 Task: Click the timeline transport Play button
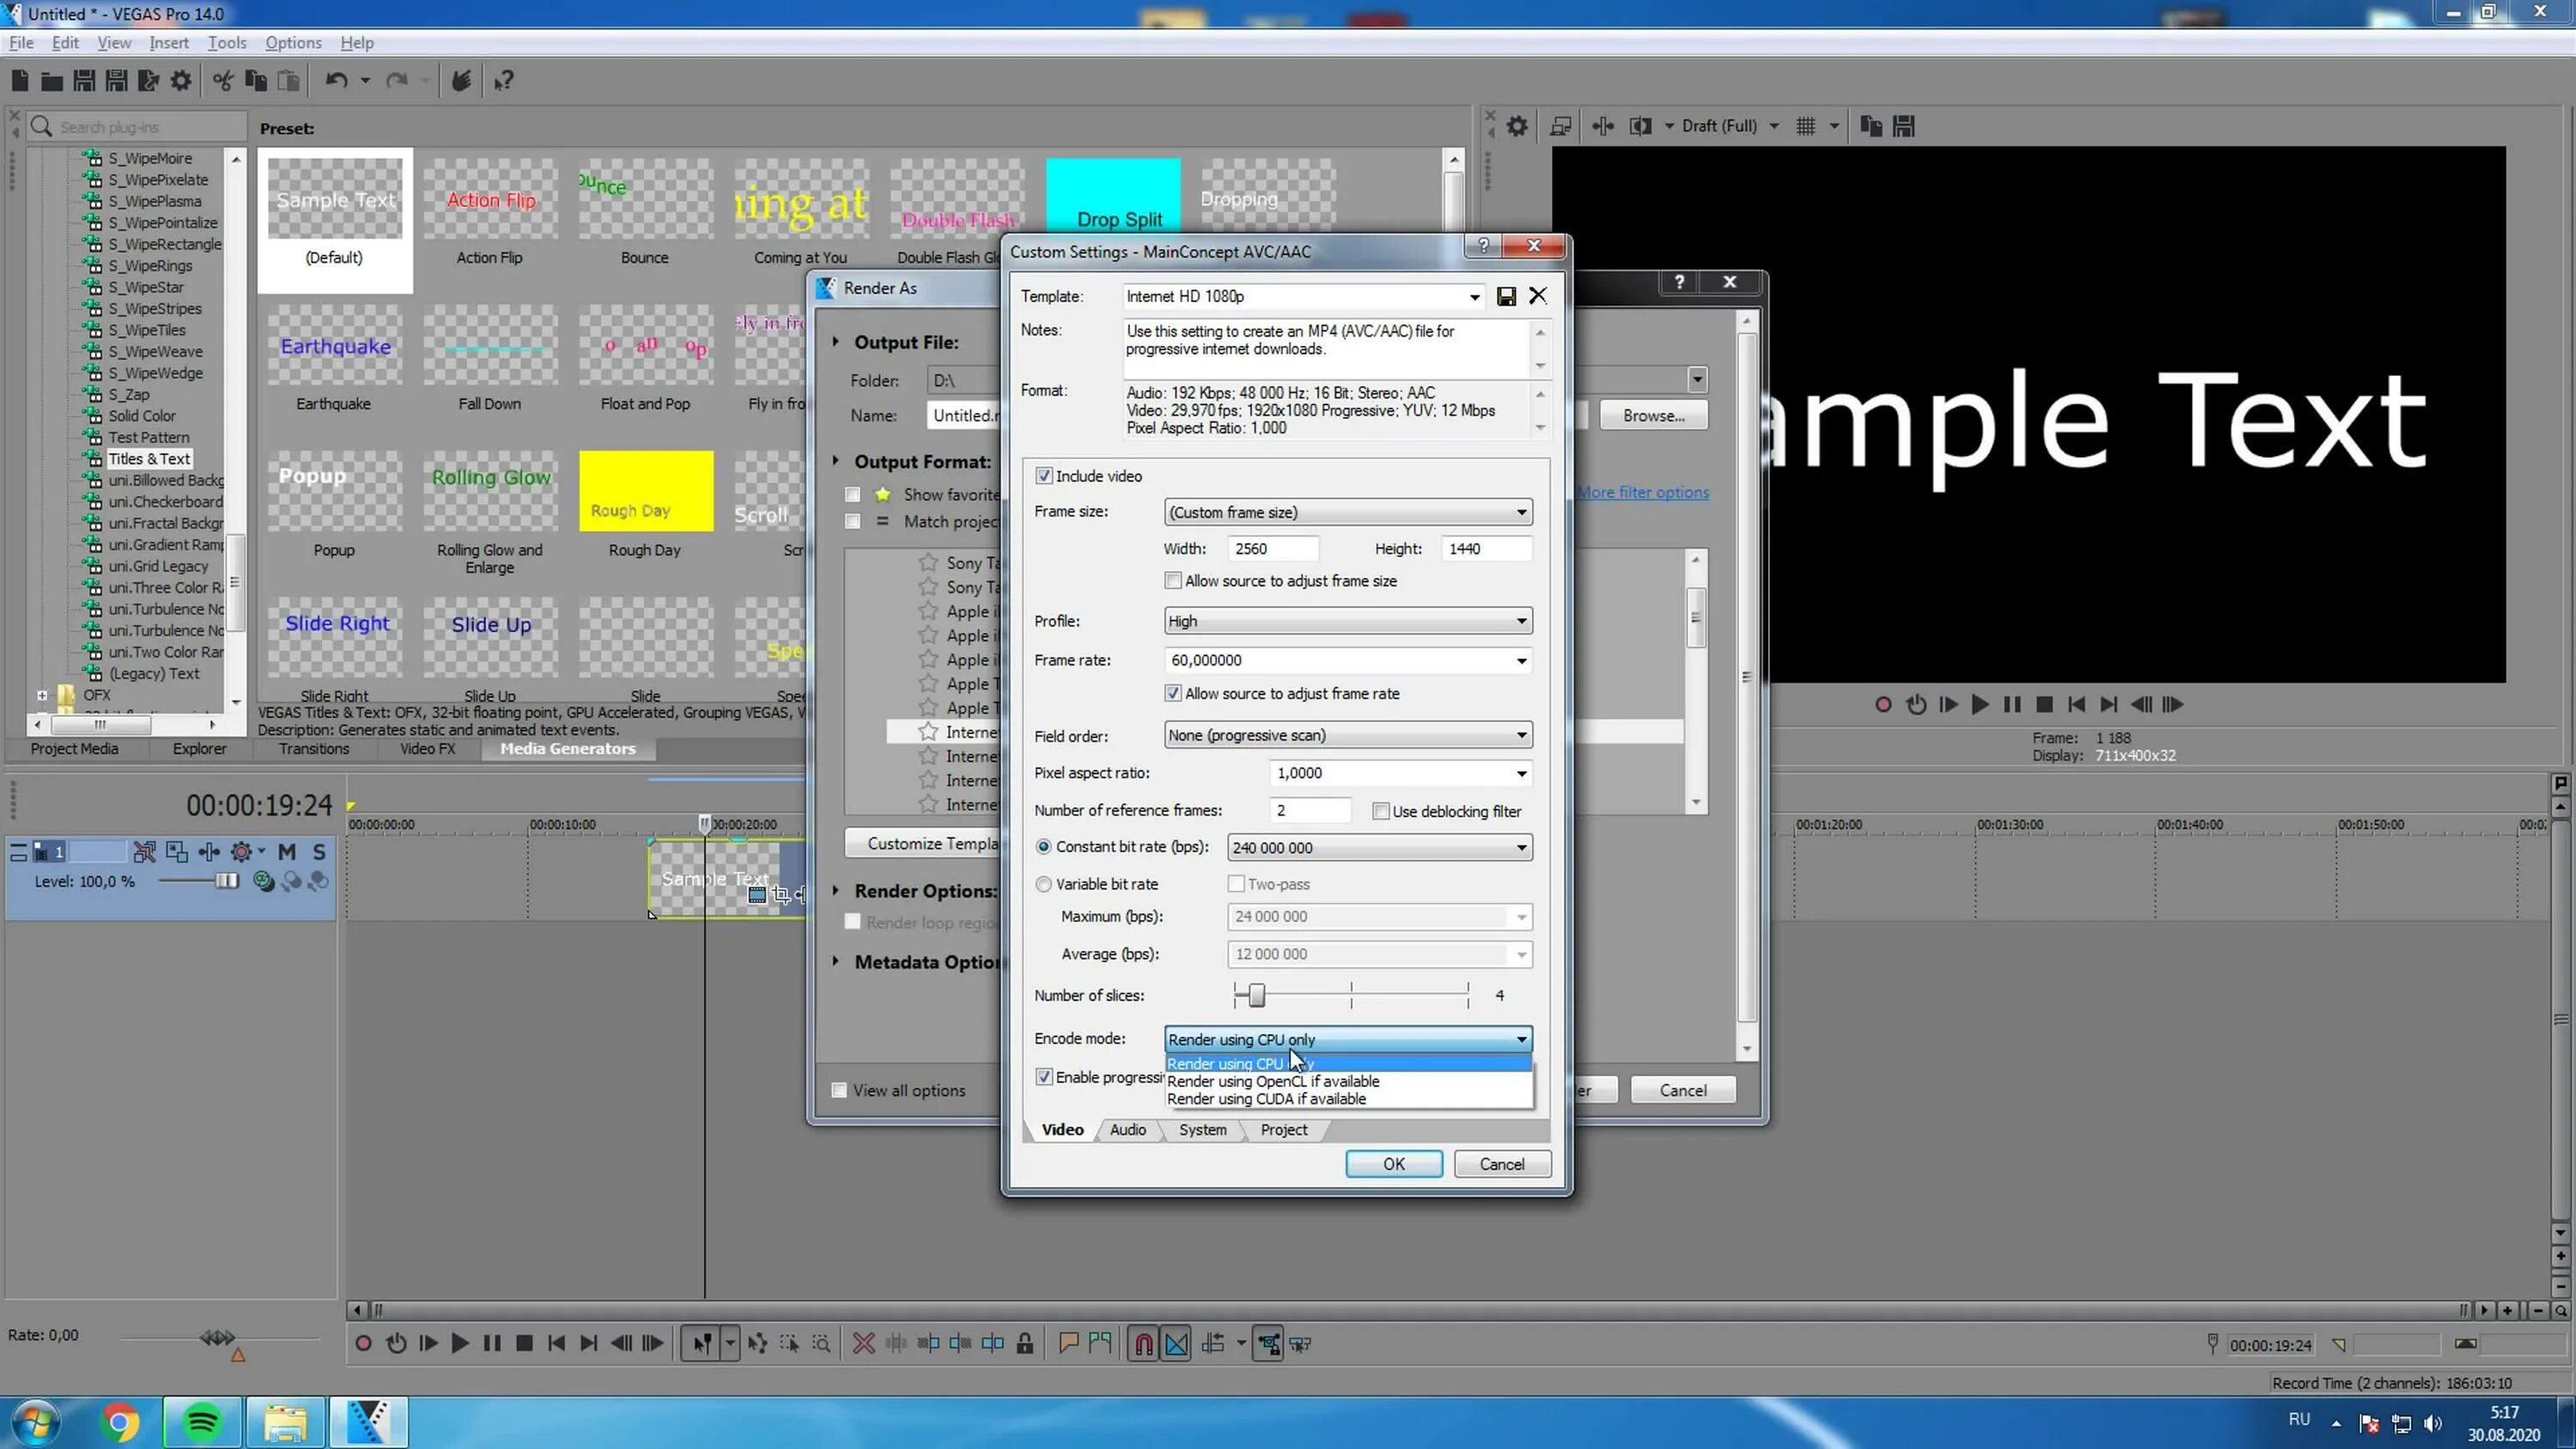pos(459,1343)
